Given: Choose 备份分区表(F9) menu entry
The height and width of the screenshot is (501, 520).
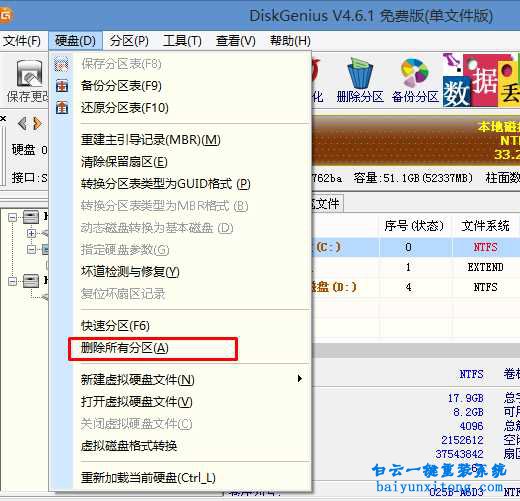Looking at the screenshot, I should [121, 86].
